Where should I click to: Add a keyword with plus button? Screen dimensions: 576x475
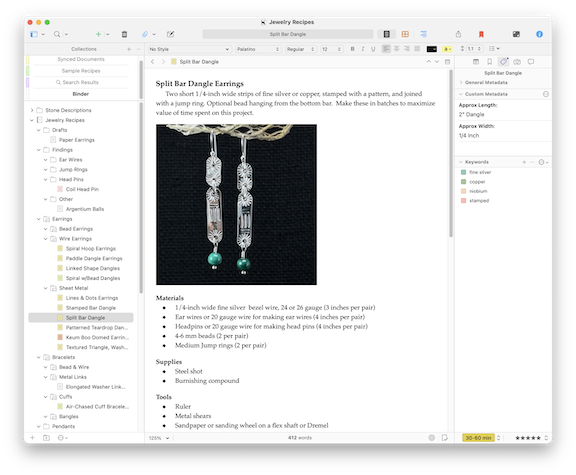(524, 162)
